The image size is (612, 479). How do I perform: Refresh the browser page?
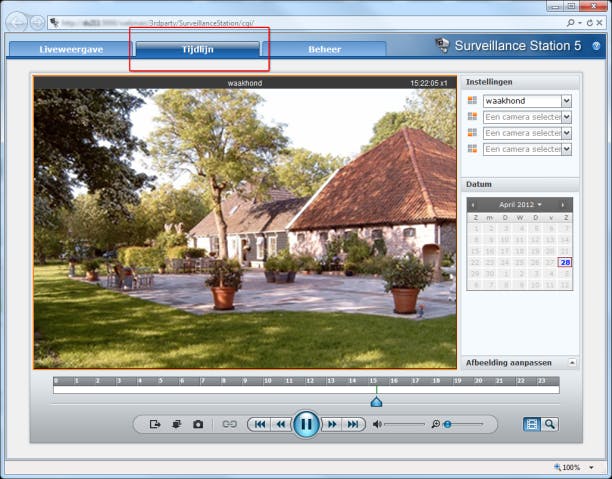(590, 23)
